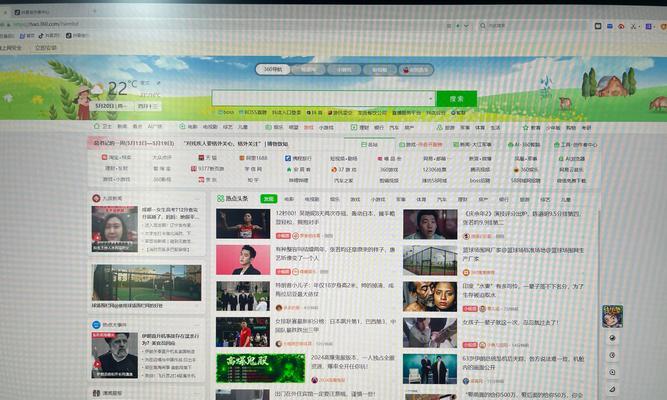Click the blue 热点大事件 section icon
This screenshot has width=667, height=400.
coord(96,325)
